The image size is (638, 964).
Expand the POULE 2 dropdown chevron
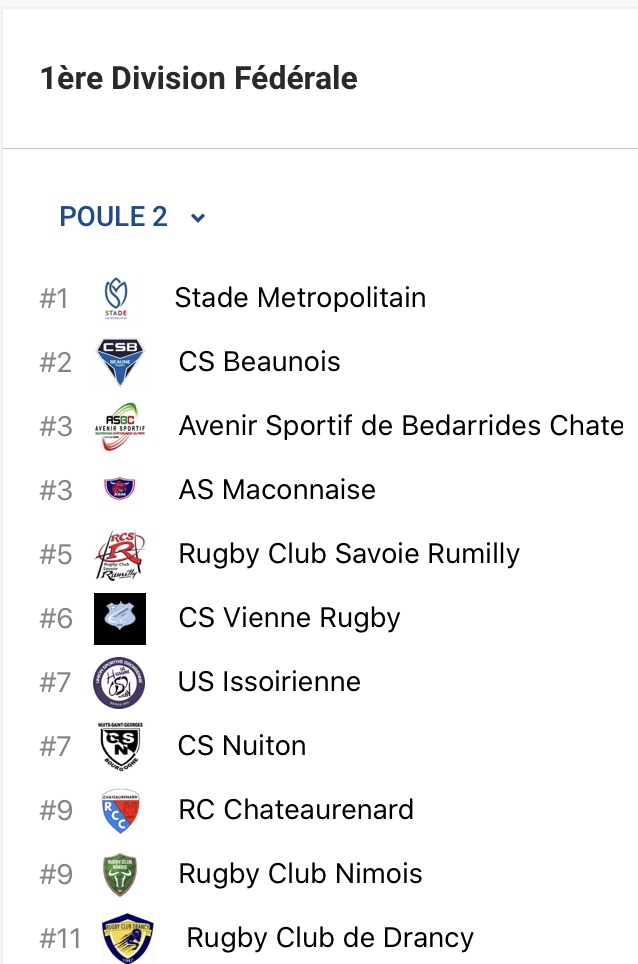[198, 218]
